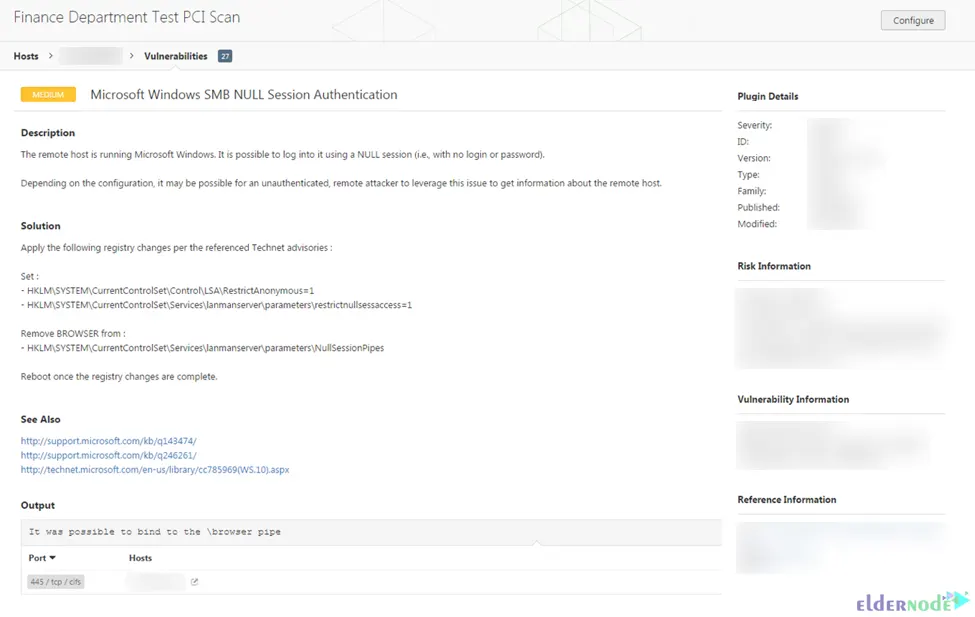Click the Remove BROWSER from line
The width and height of the screenshot is (975, 617).
click(73, 333)
